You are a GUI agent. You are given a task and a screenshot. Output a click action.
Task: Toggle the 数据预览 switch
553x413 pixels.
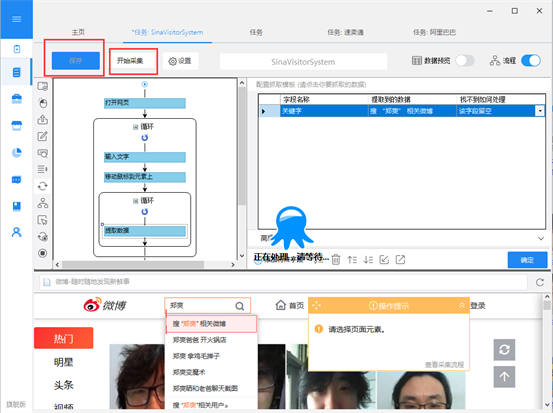[465, 61]
